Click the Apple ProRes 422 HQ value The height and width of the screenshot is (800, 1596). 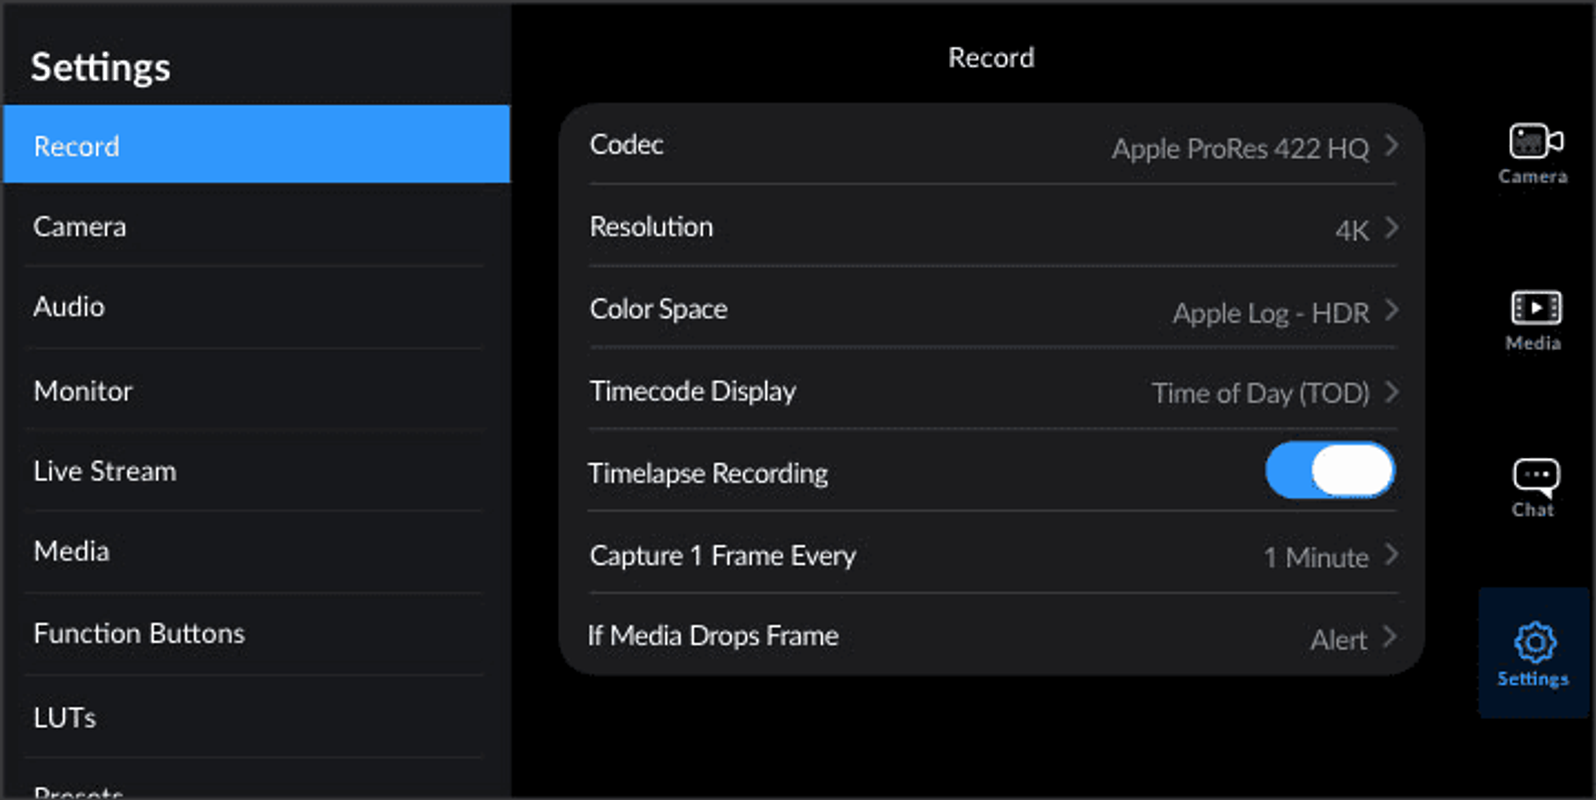click(1240, 149)
